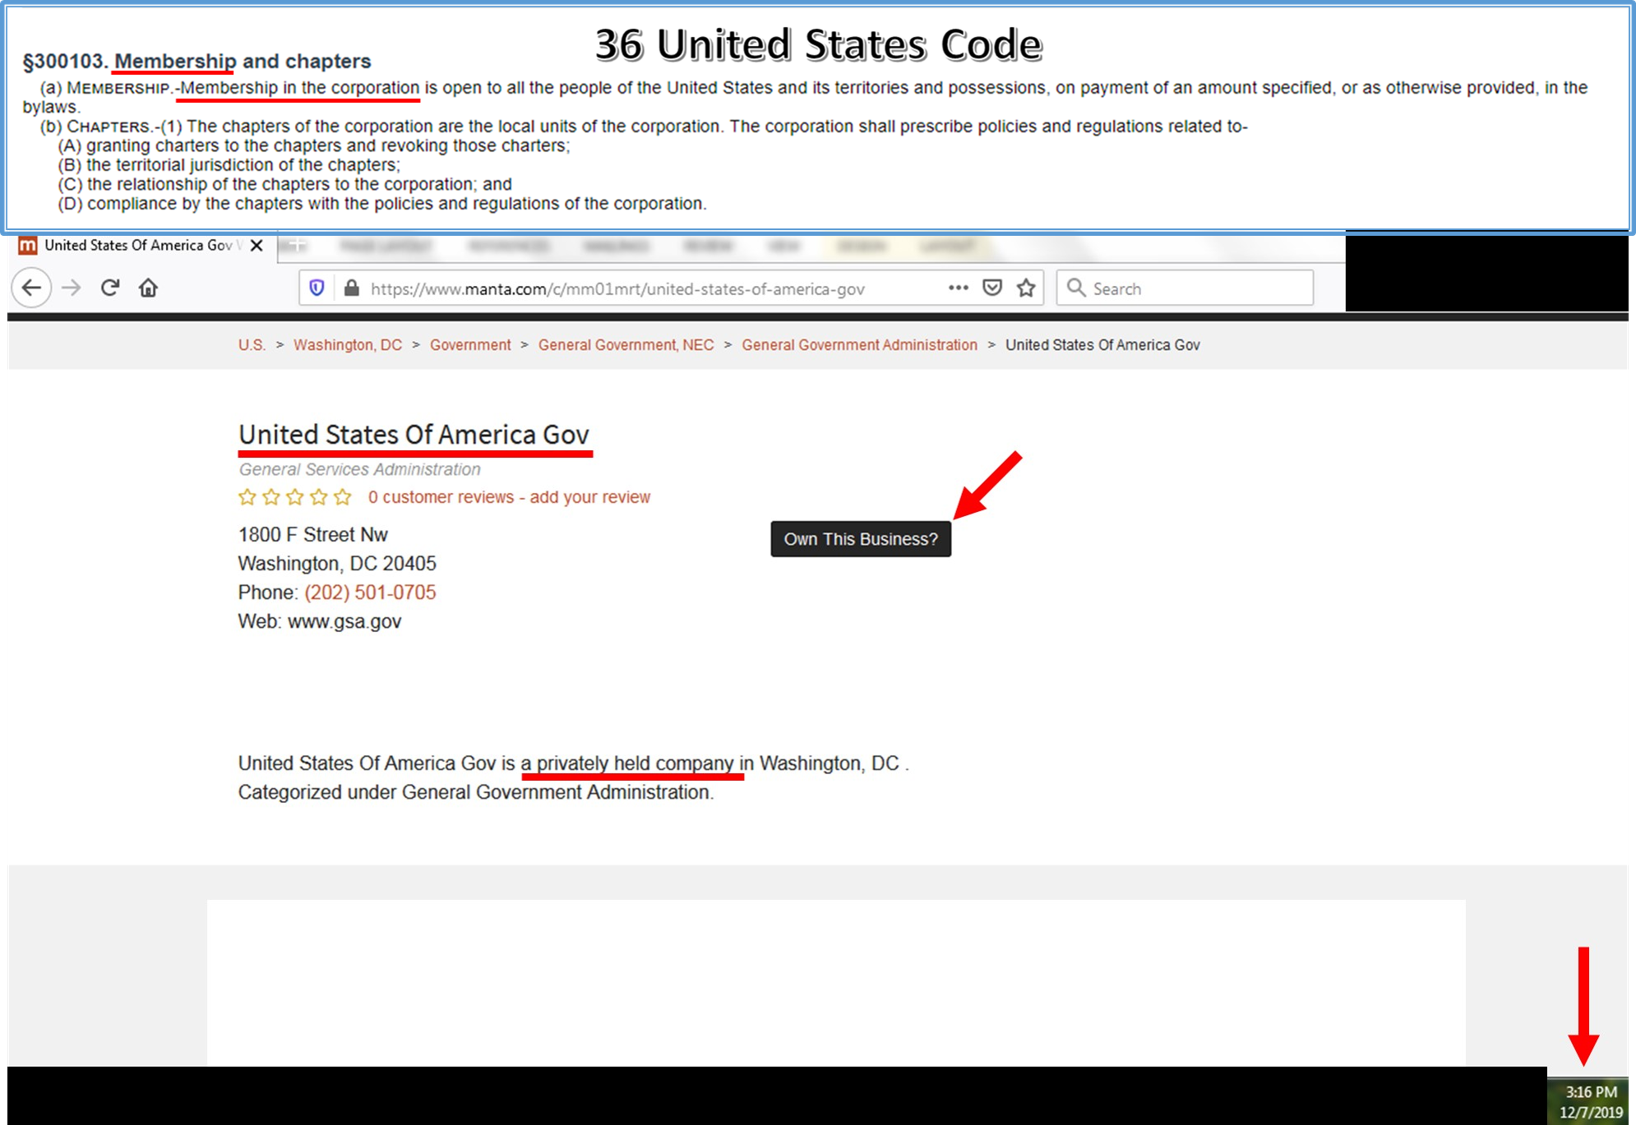Click the United States Of America Gov heading
The height and width of the screenshot is (1125, 1636).
[414, 435]
